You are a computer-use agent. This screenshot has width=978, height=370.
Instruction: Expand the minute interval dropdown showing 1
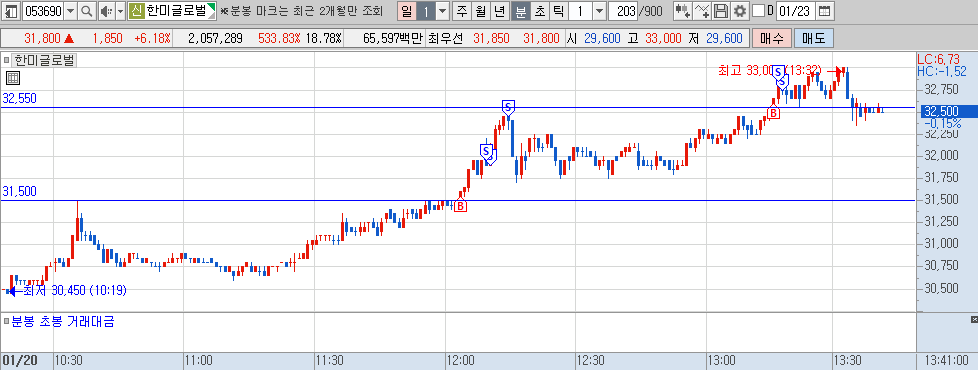599,11
